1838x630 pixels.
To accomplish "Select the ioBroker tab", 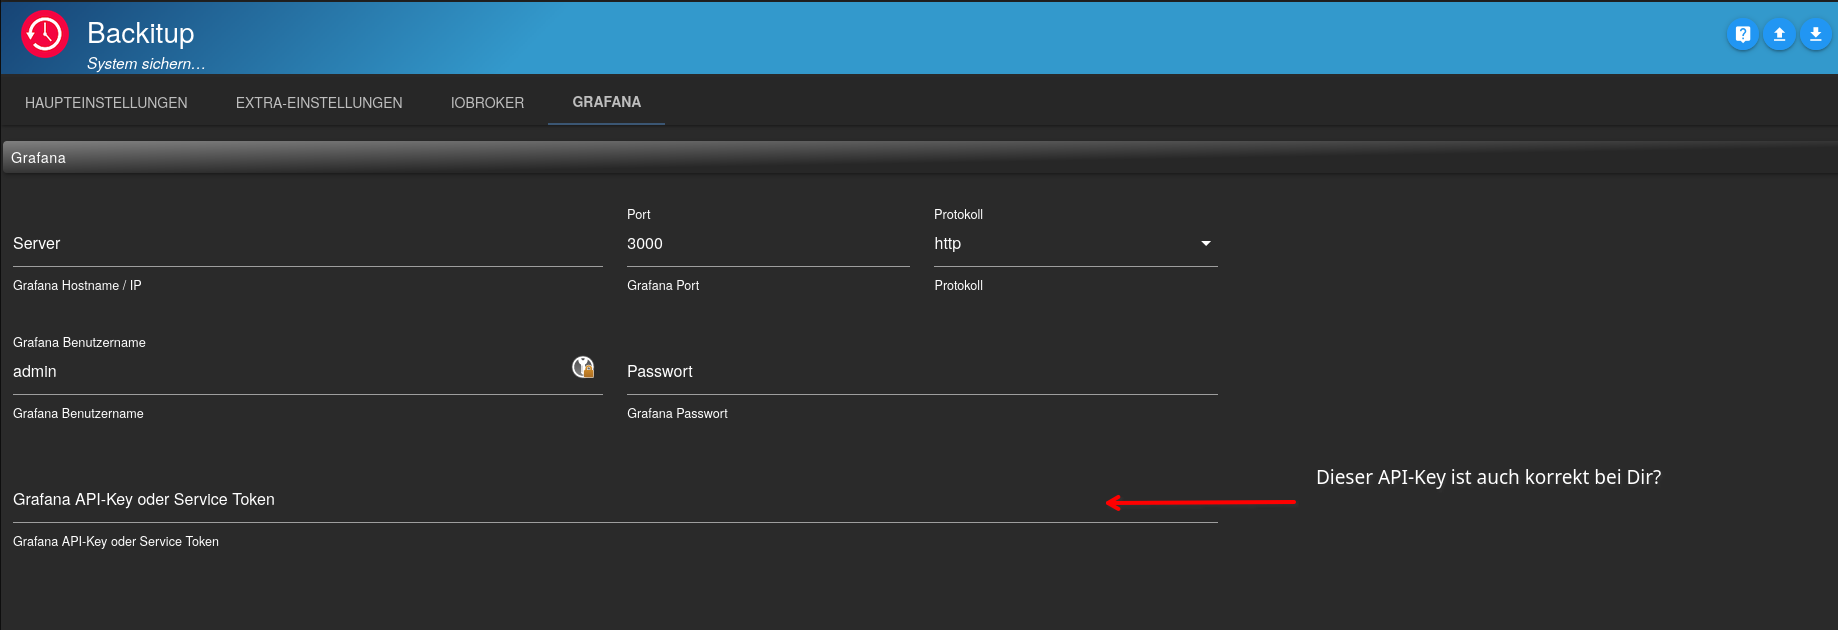I will pos(487,103).
